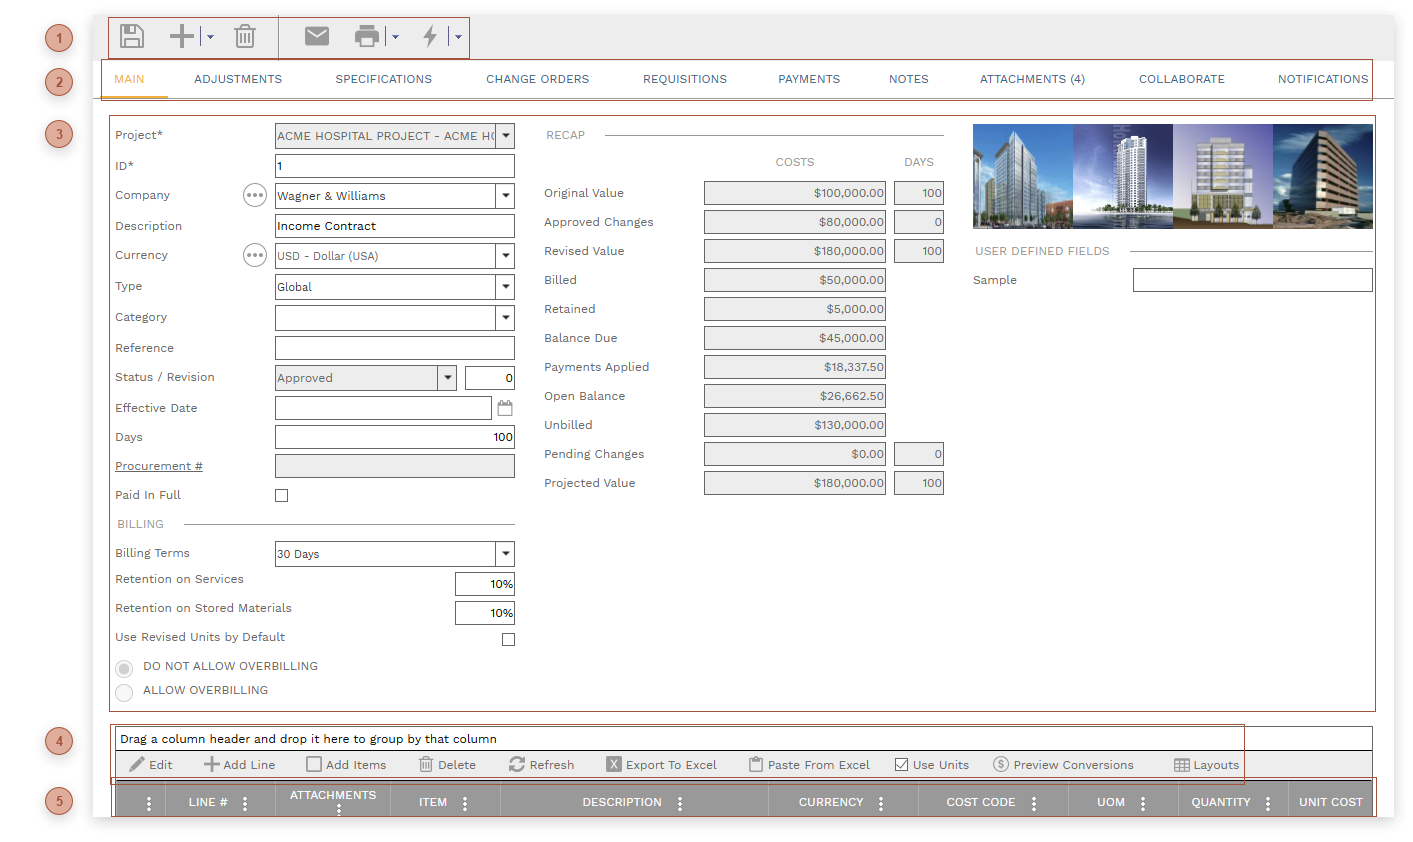Expand the Project dropdown list

coord(506,136)
